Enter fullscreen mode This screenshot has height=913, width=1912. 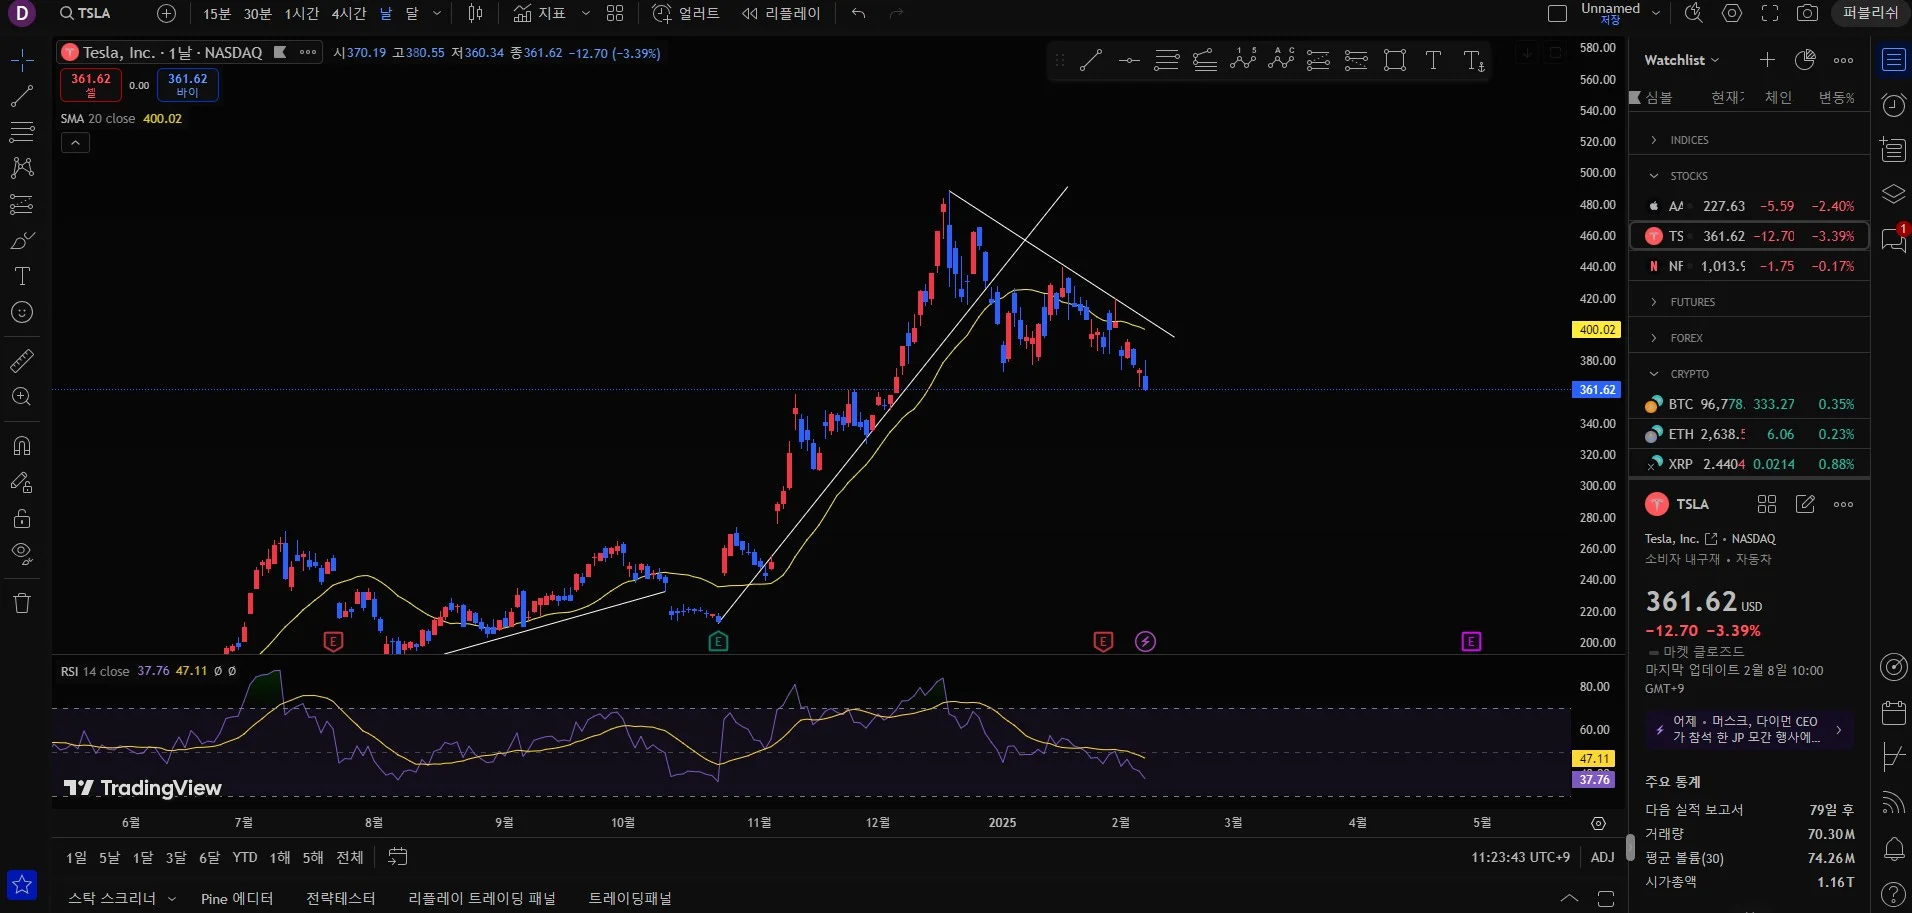[1770, 13]
